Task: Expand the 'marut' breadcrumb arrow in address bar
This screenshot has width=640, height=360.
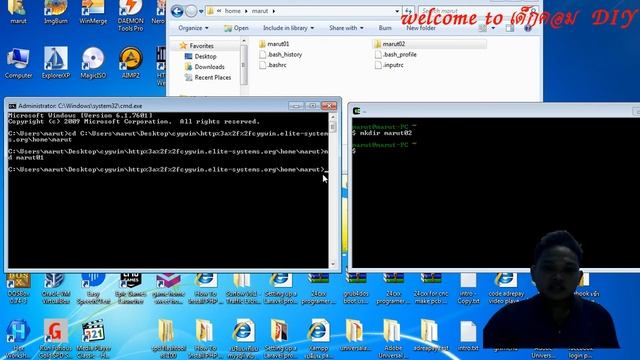Action: tap(273, 11)
